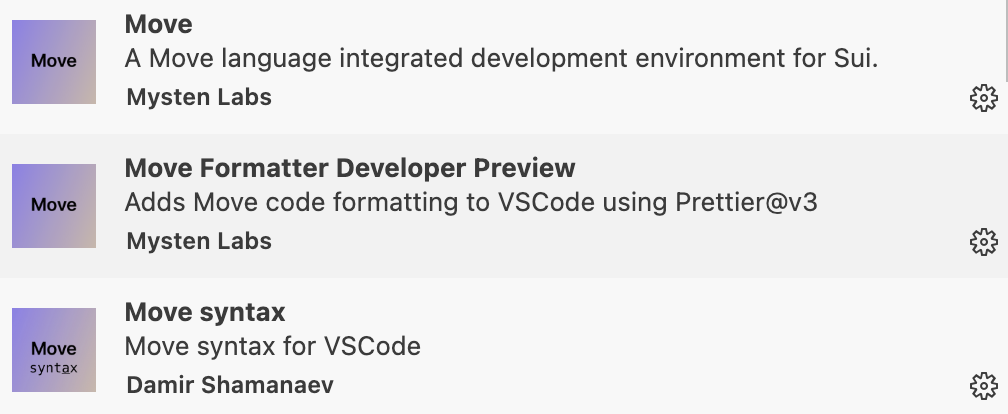The width and height of the screenshot is (1008, 414).
Task: Click the Damir Shamanaev publisher name
Action: coord(230,385)
